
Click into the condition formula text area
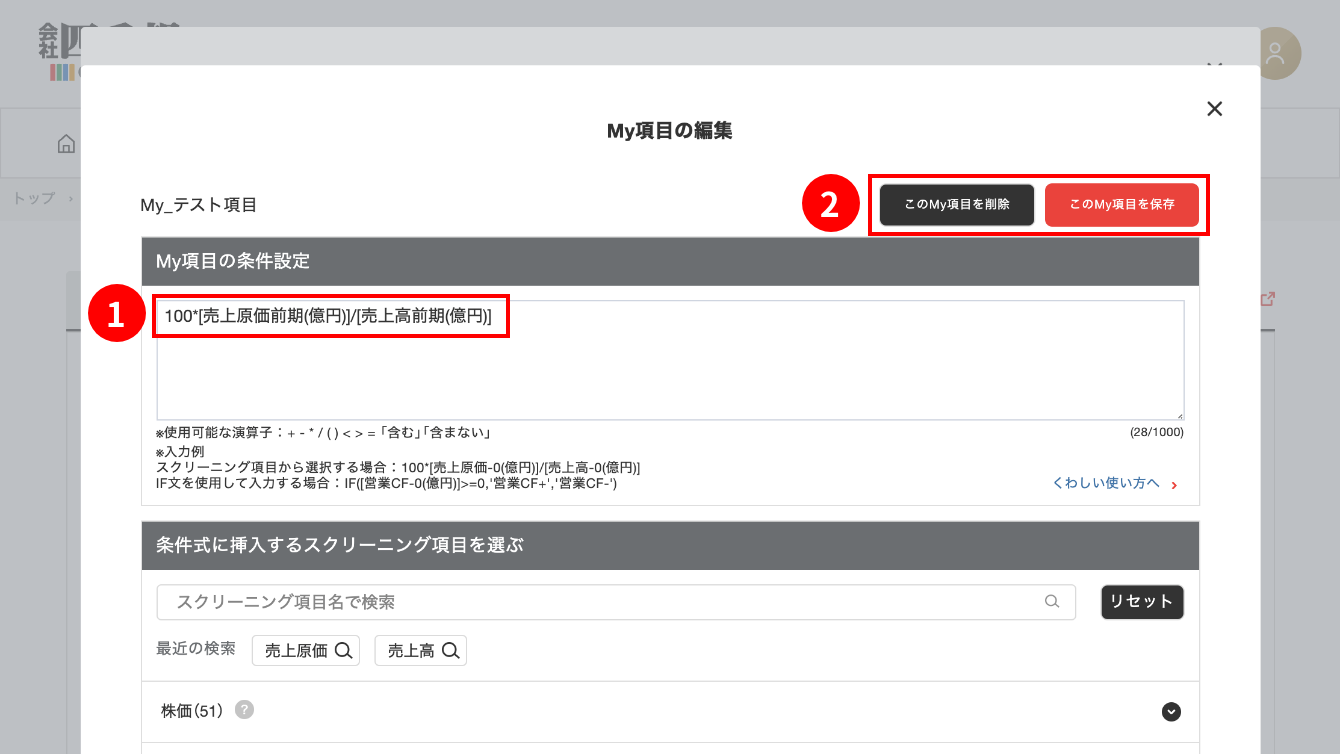(670, 360)
